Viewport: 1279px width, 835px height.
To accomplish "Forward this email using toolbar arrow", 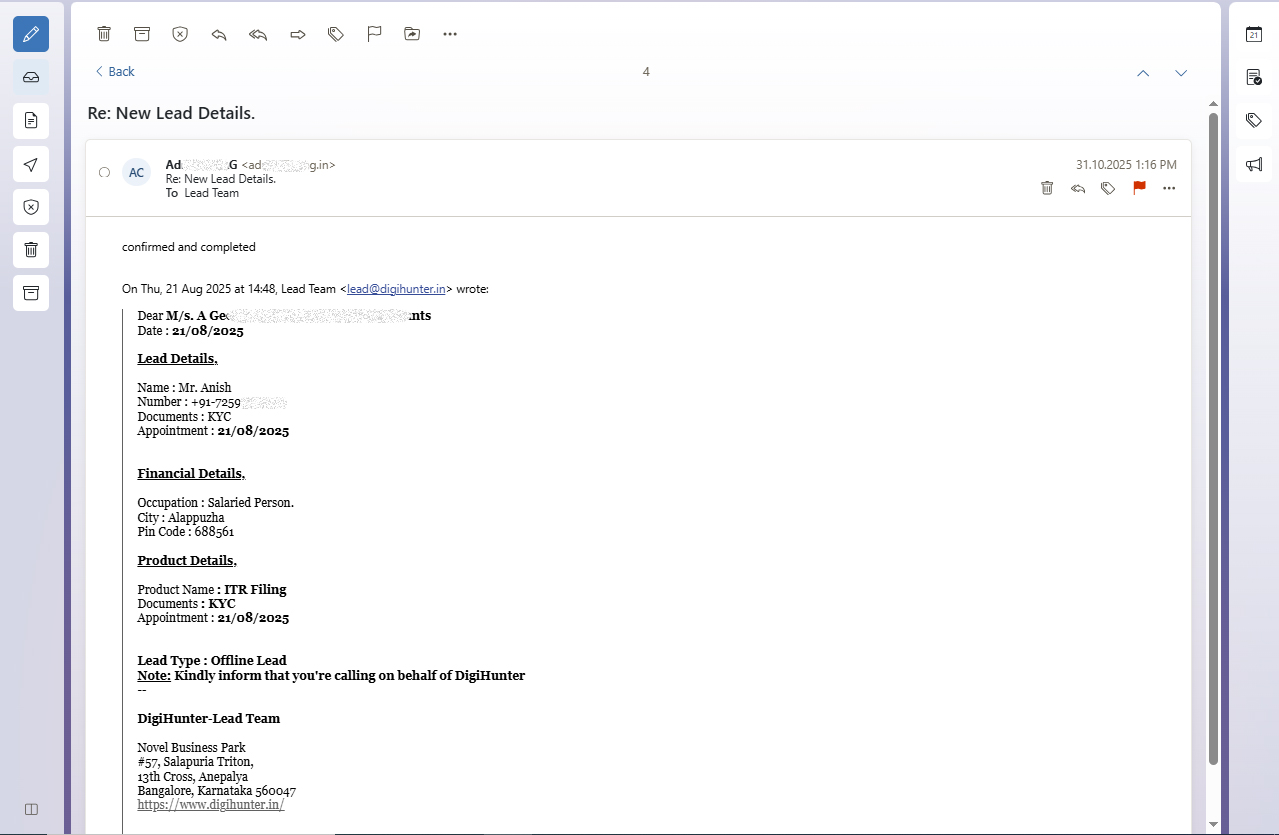I will pyautogui.click(x=297, y=34).
